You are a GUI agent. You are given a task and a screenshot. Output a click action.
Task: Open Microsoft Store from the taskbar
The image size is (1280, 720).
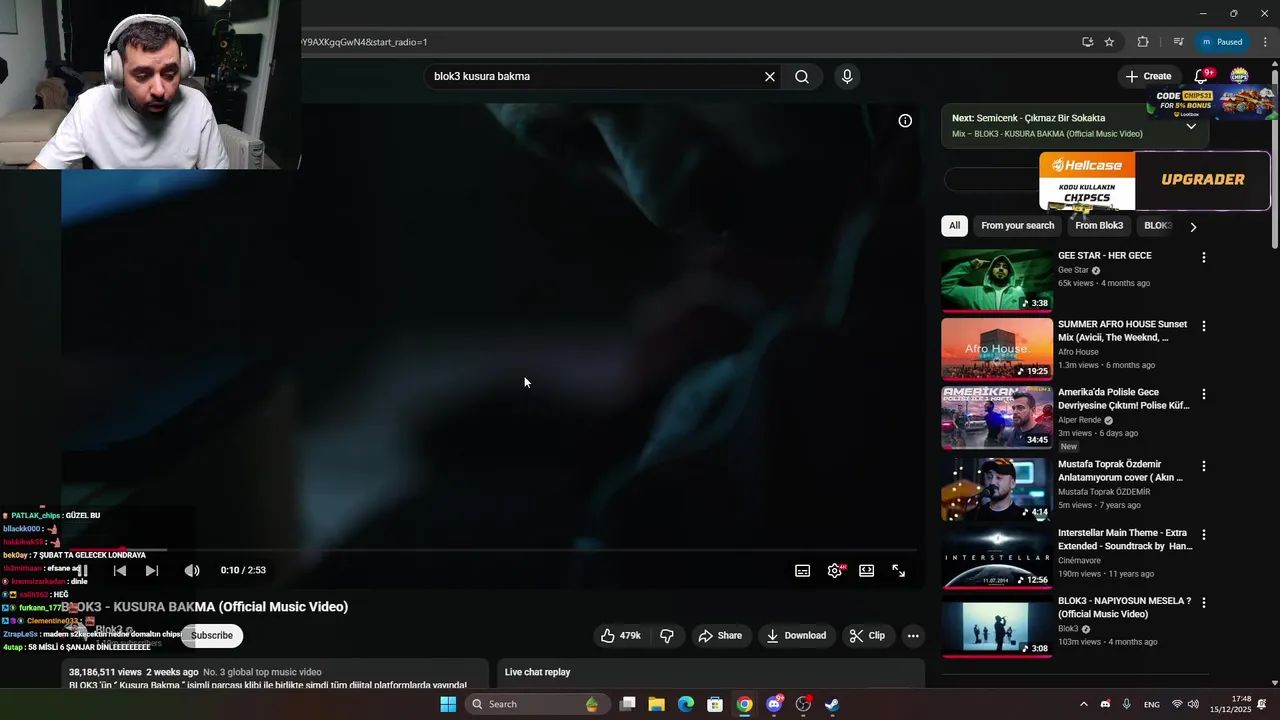[715, 704]
